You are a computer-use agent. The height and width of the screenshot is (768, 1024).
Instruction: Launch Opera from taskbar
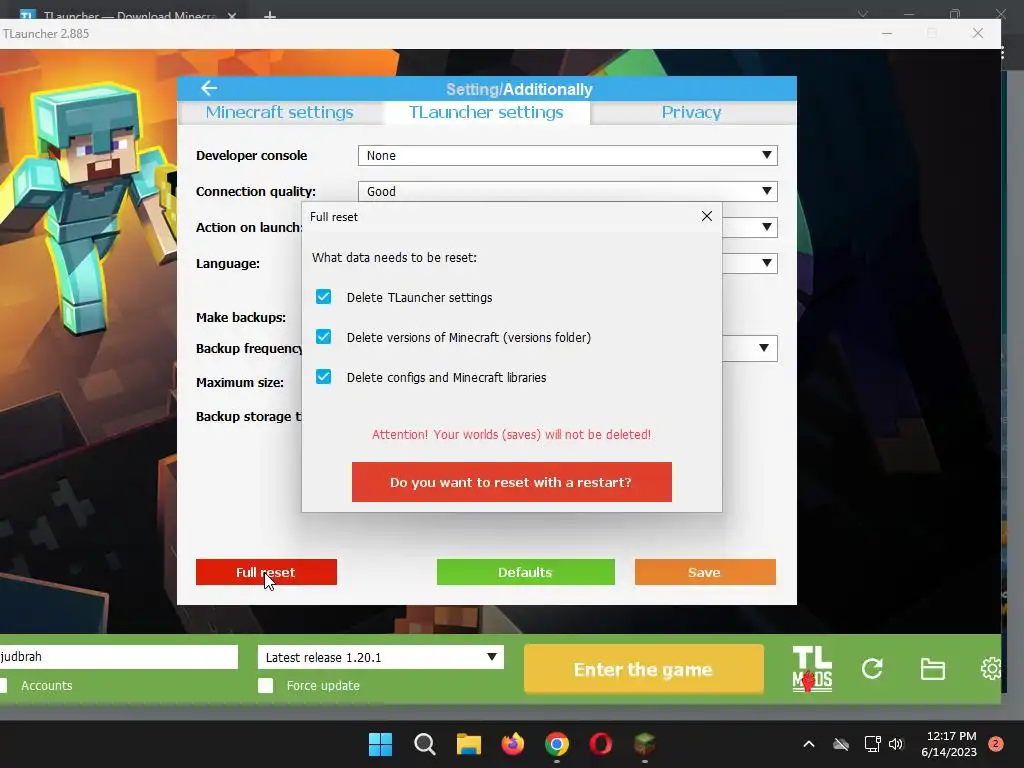coord(601,744)
